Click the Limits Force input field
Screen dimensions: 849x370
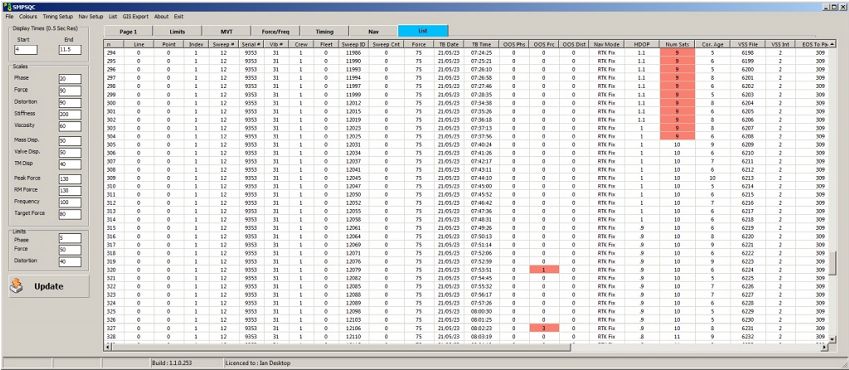click(70, 250)
